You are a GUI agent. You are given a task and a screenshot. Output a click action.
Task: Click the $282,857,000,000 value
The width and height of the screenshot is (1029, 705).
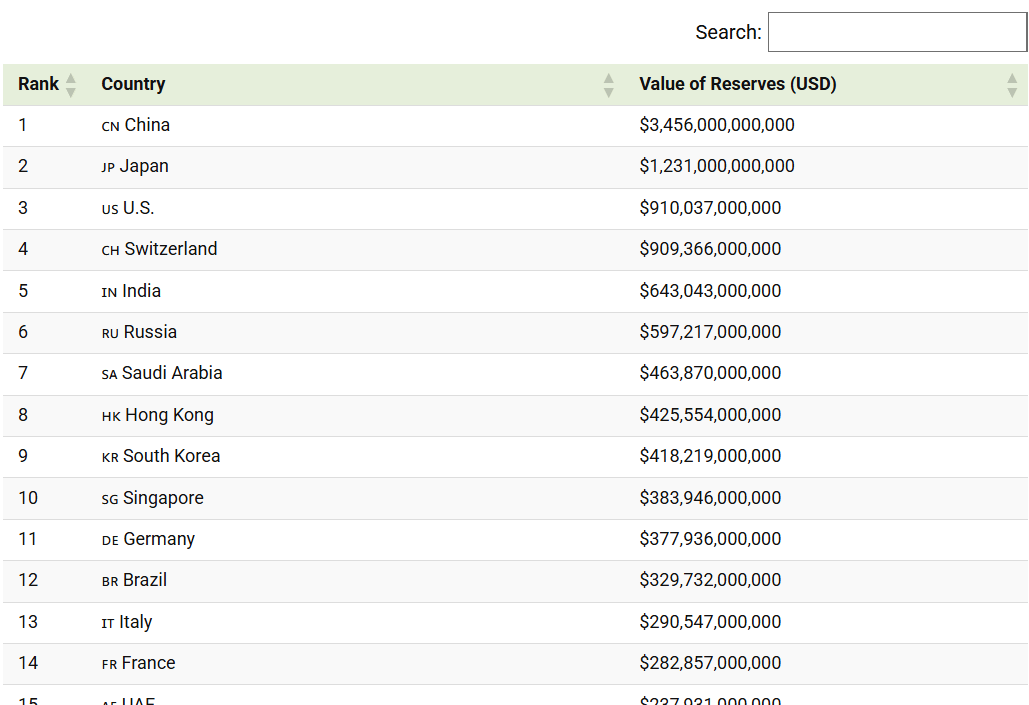(x=710, y=663)
